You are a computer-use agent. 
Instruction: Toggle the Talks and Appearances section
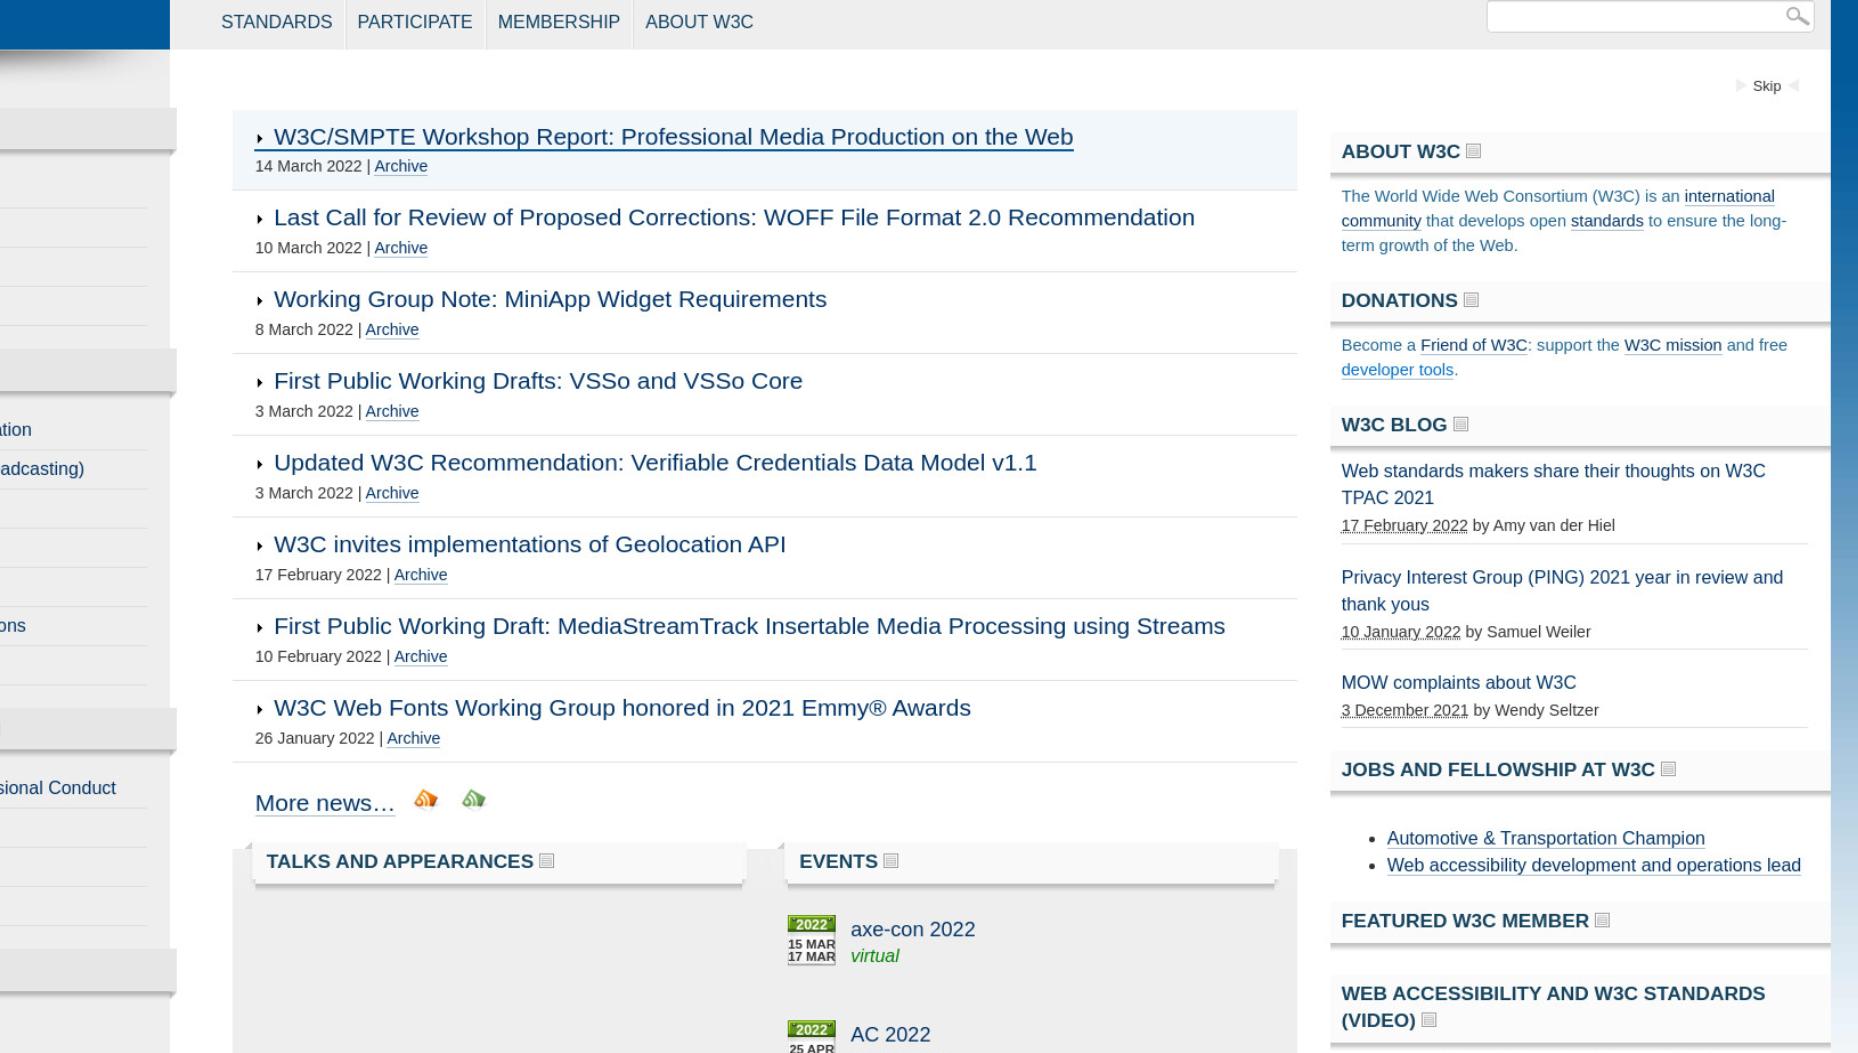[x=546, y=861]
